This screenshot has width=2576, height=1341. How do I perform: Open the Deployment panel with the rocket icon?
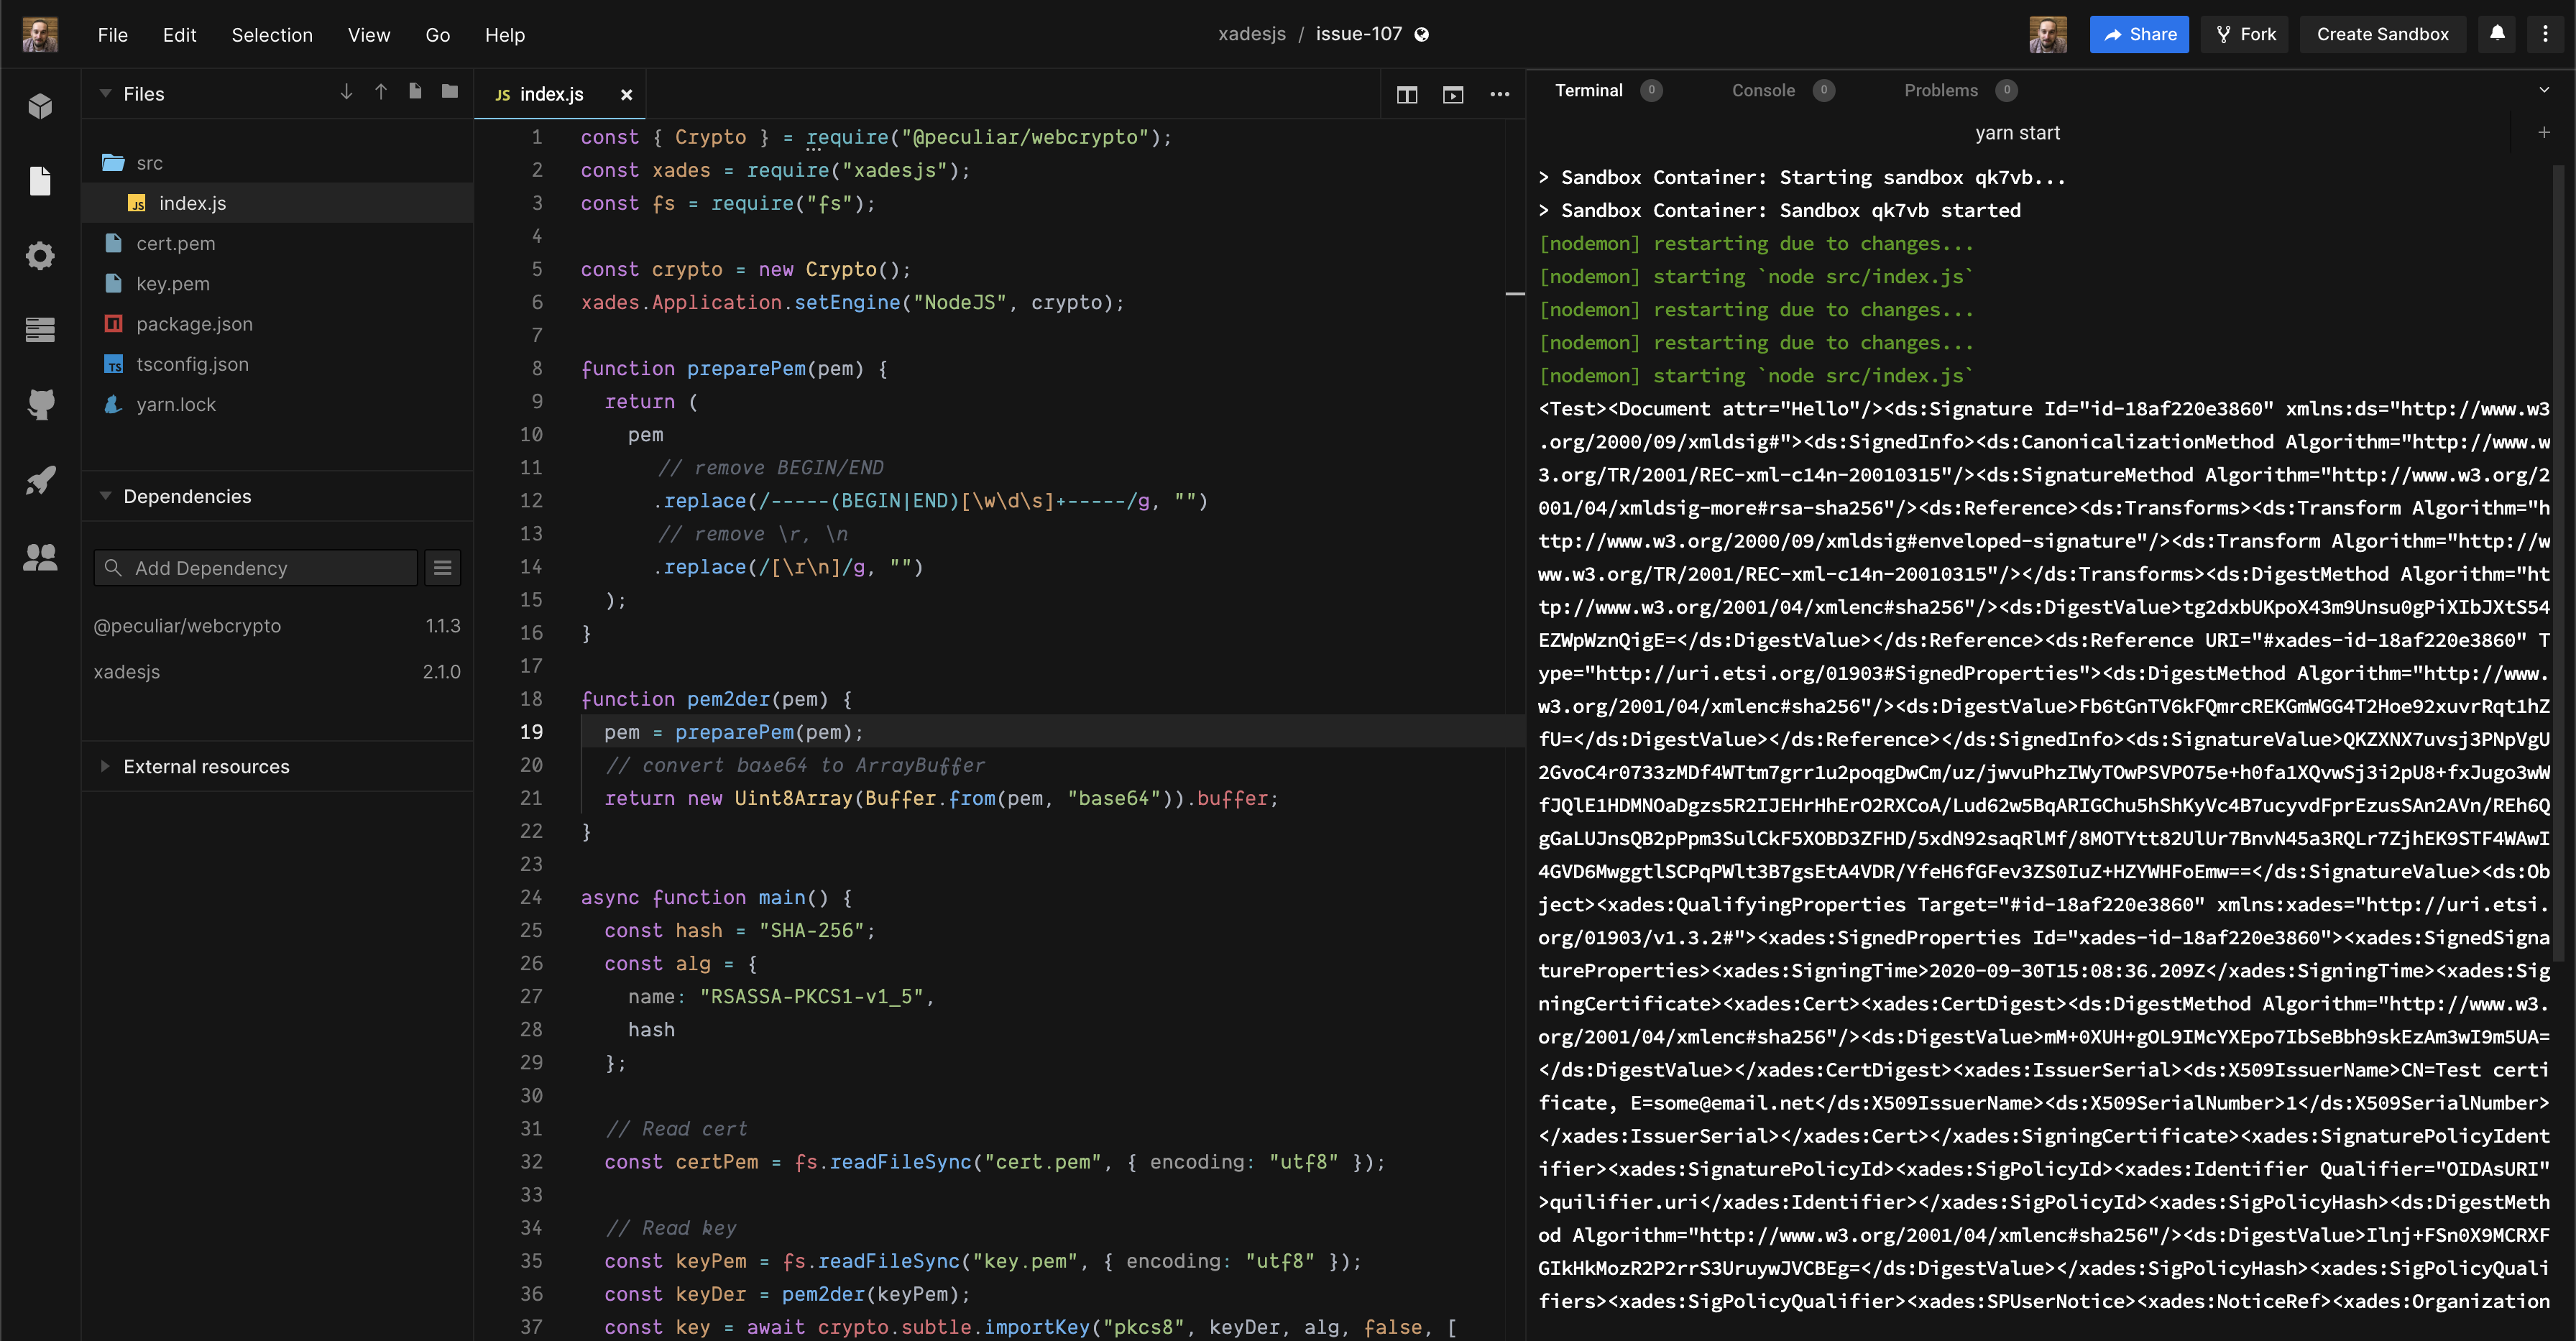[x=40, y=481]
